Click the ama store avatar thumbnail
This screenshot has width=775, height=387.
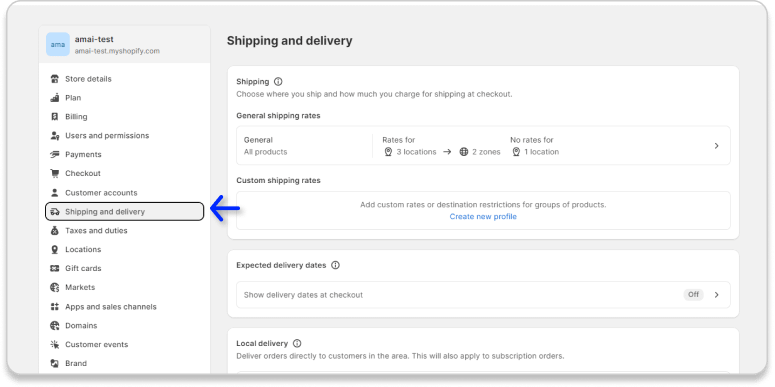pos(58,44)
